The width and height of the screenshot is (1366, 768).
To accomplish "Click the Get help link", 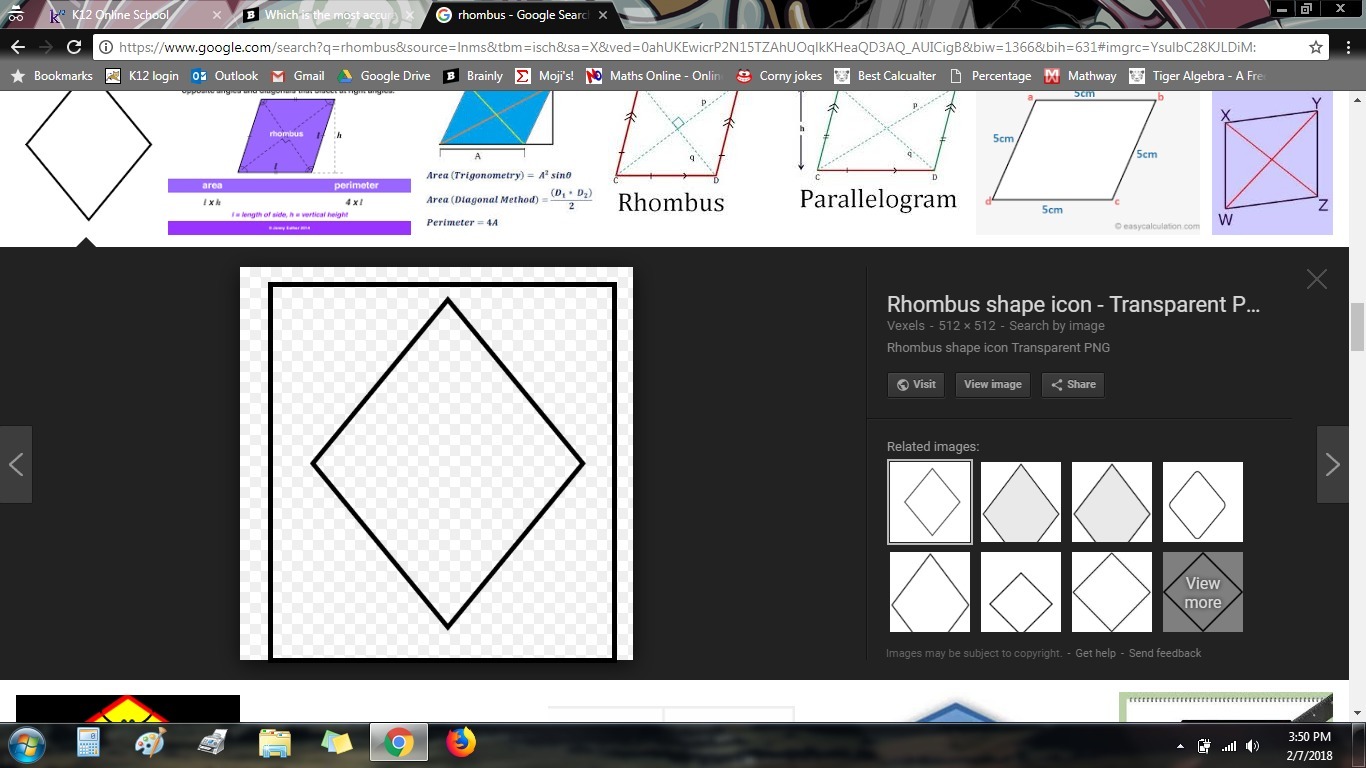I will (x=1095, y=653).
